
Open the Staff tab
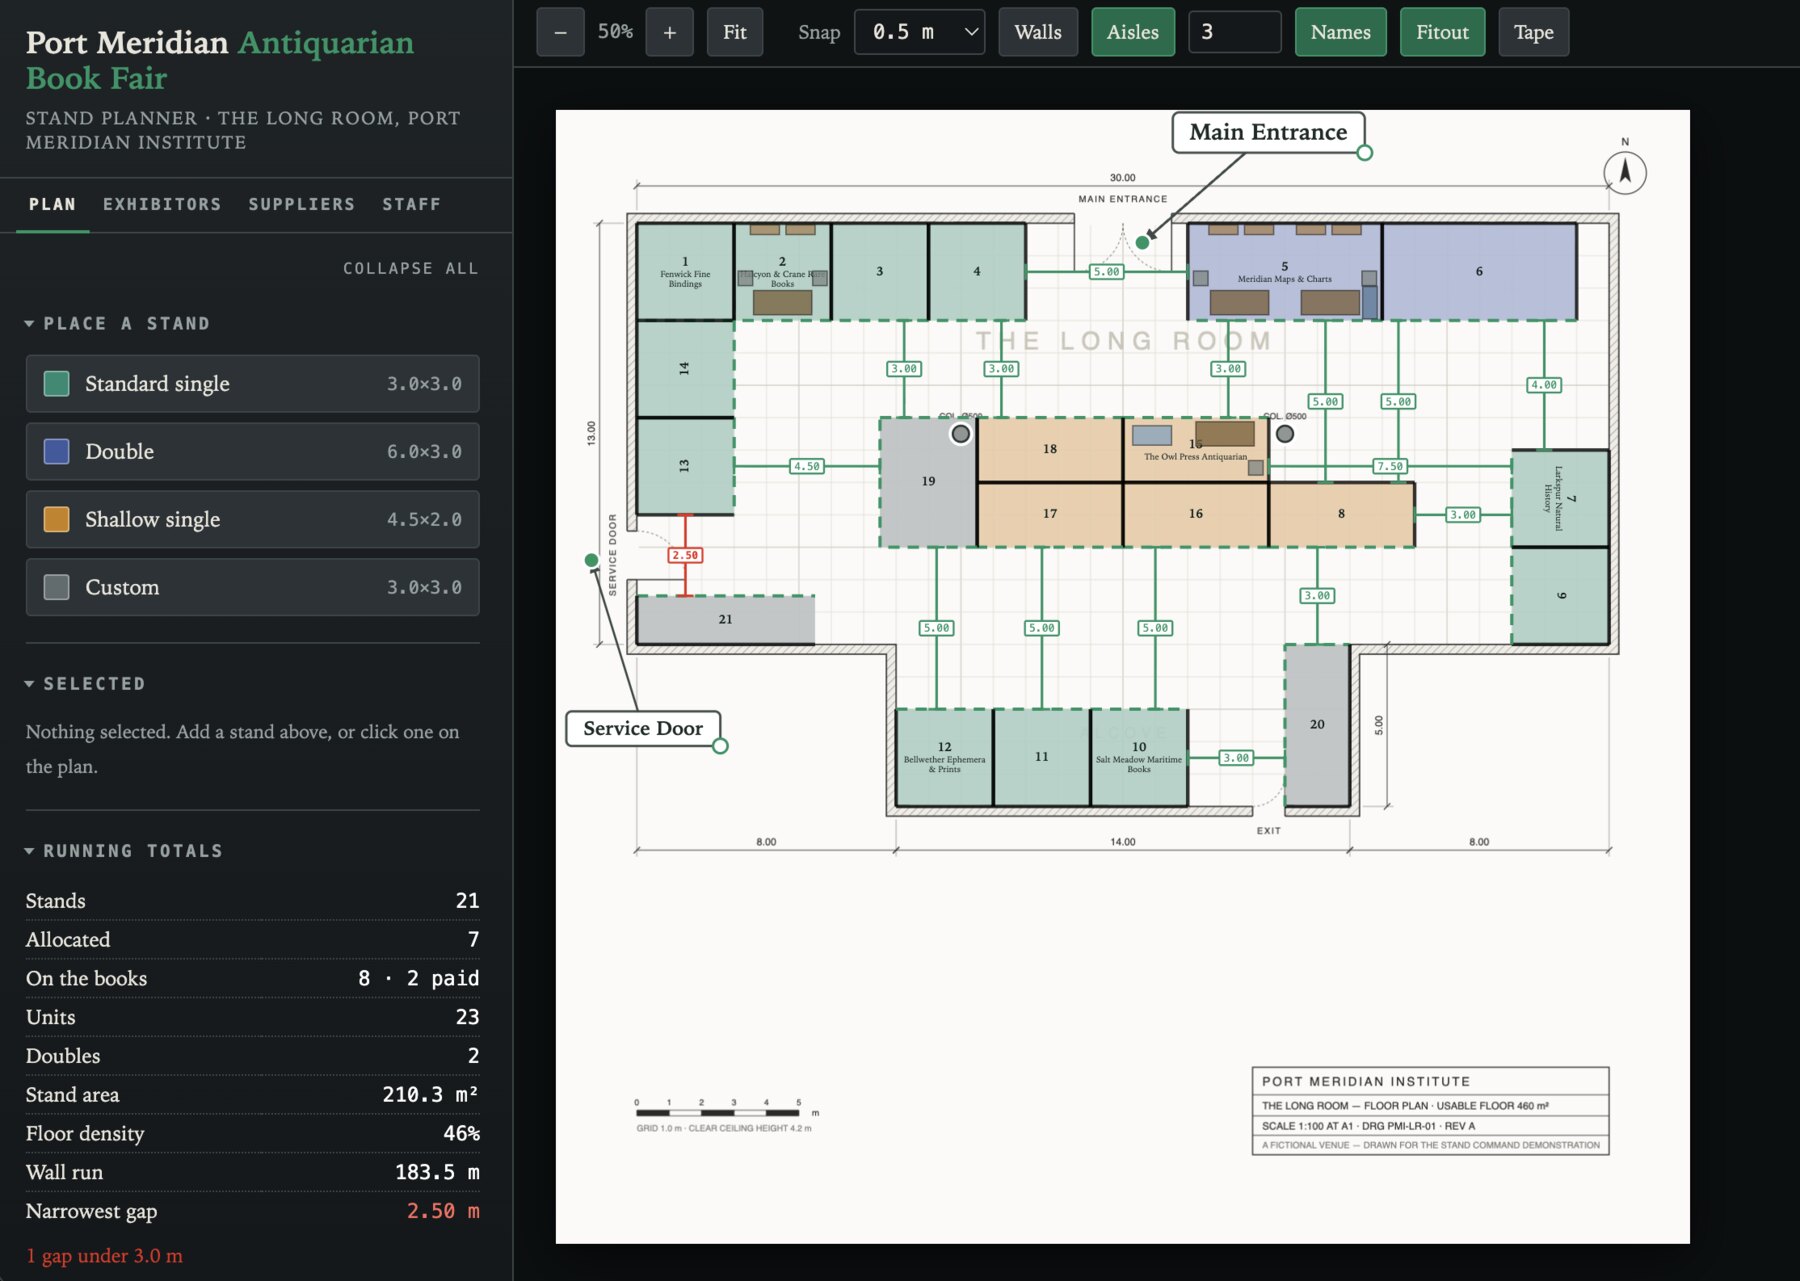[x=411, y=204]
